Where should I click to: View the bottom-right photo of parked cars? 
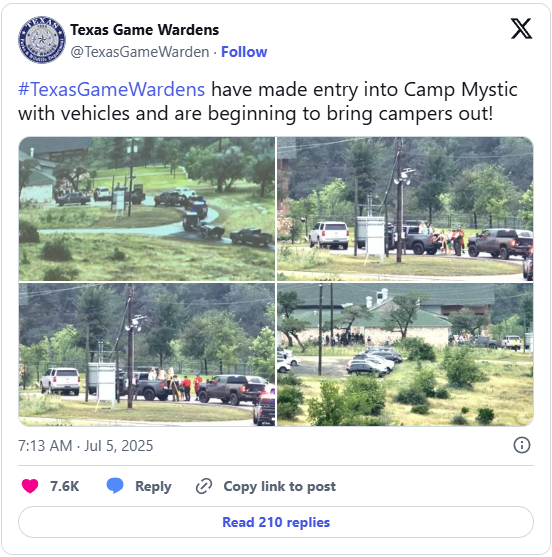coord(405,355)
